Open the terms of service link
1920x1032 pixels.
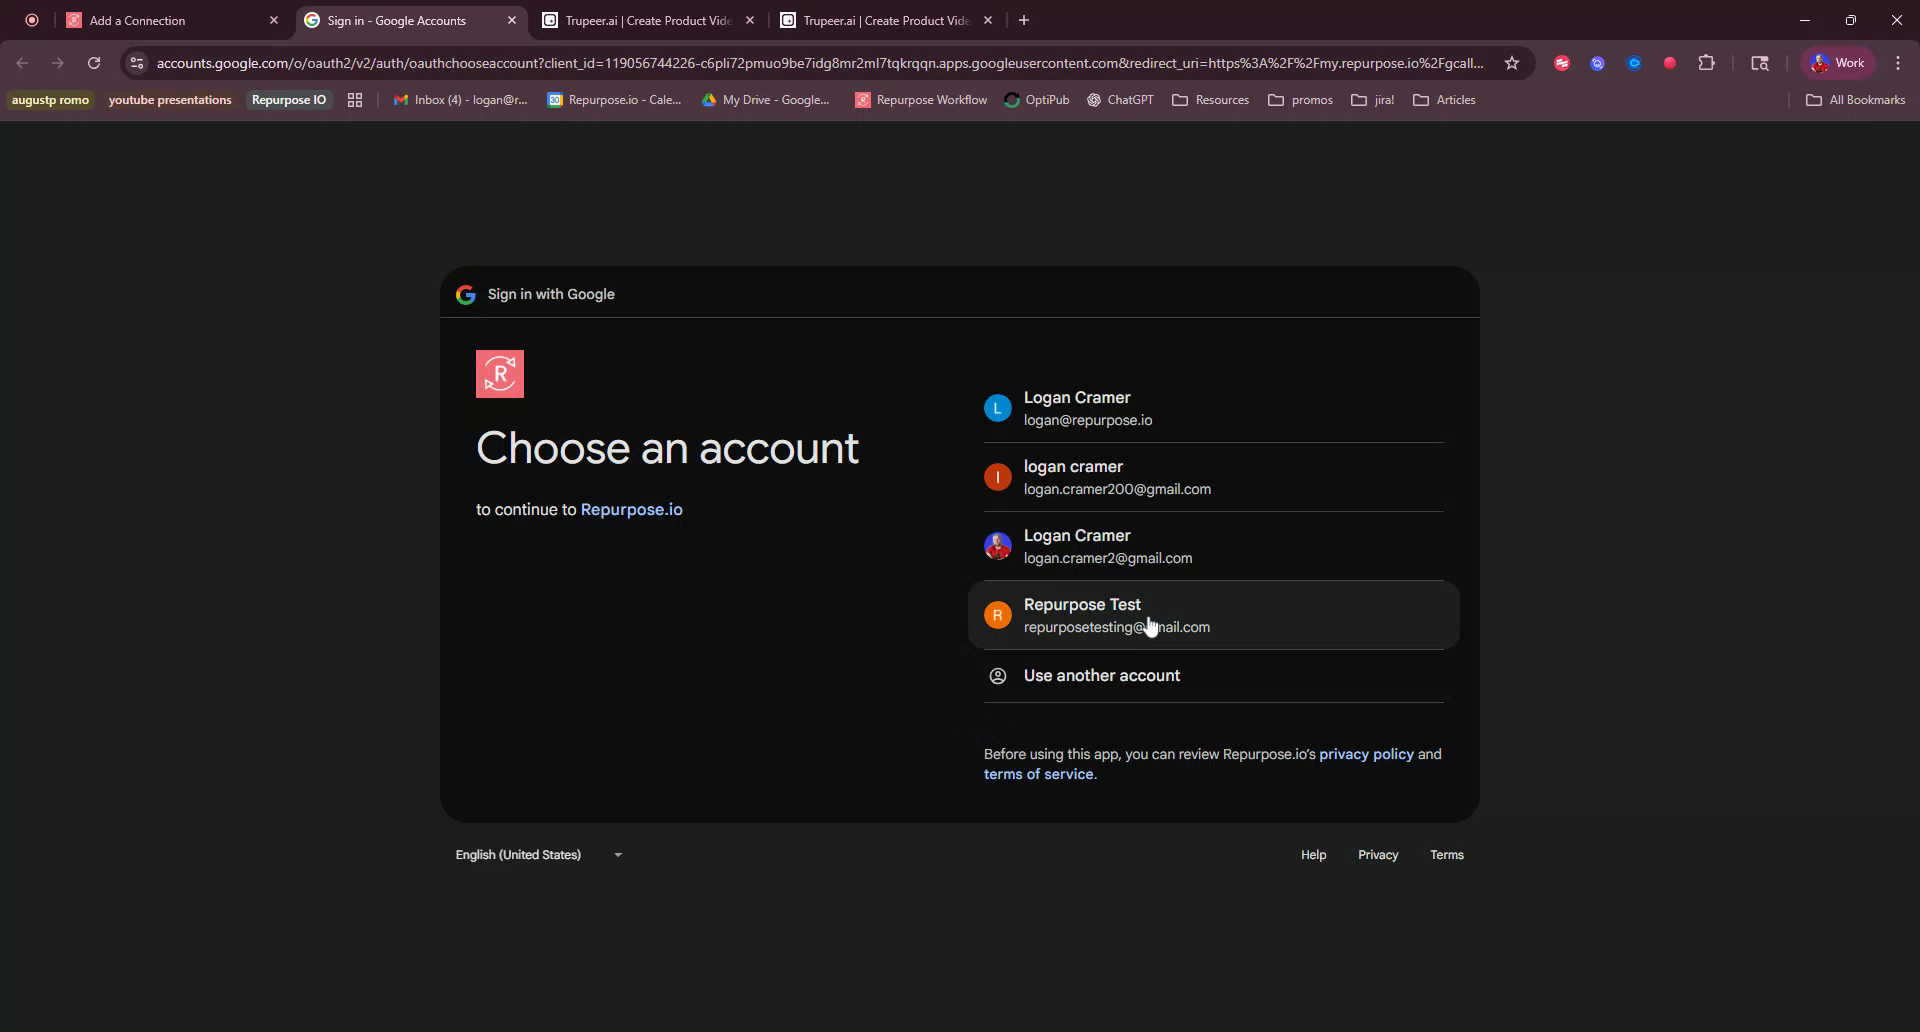tap(1038, 773)
